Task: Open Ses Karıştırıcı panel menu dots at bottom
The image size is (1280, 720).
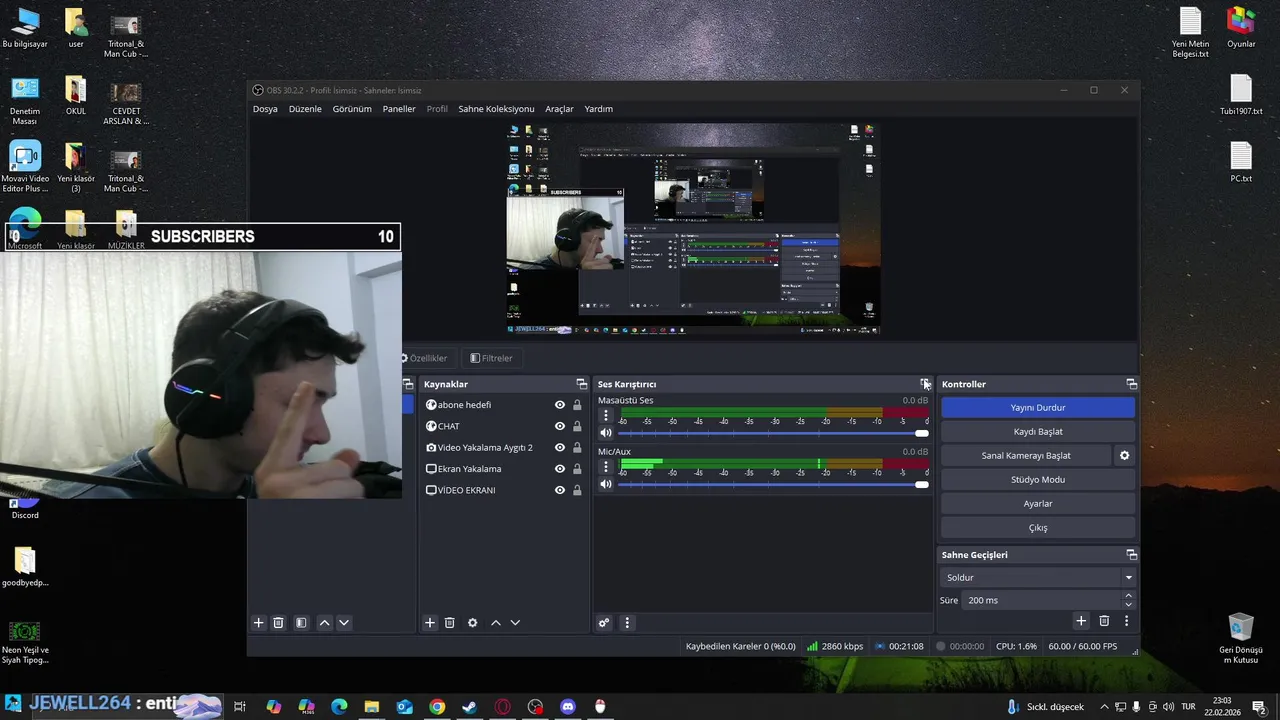Action: point(627,623)
